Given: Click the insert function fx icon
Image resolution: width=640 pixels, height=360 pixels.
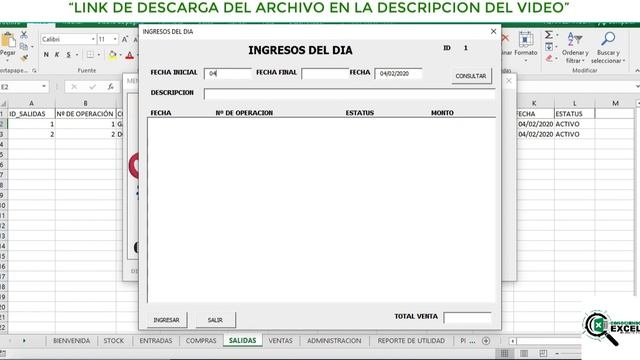Looking at the screenshot, I should (111, 87).
